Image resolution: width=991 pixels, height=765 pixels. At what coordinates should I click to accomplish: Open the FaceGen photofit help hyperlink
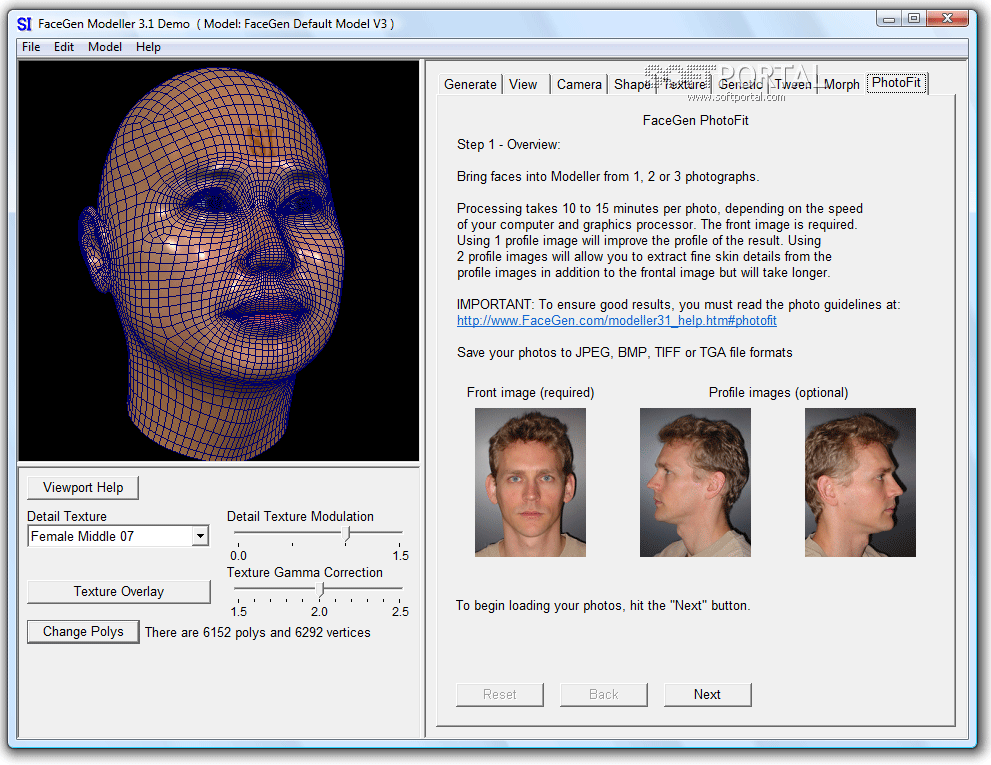point(616,321)
